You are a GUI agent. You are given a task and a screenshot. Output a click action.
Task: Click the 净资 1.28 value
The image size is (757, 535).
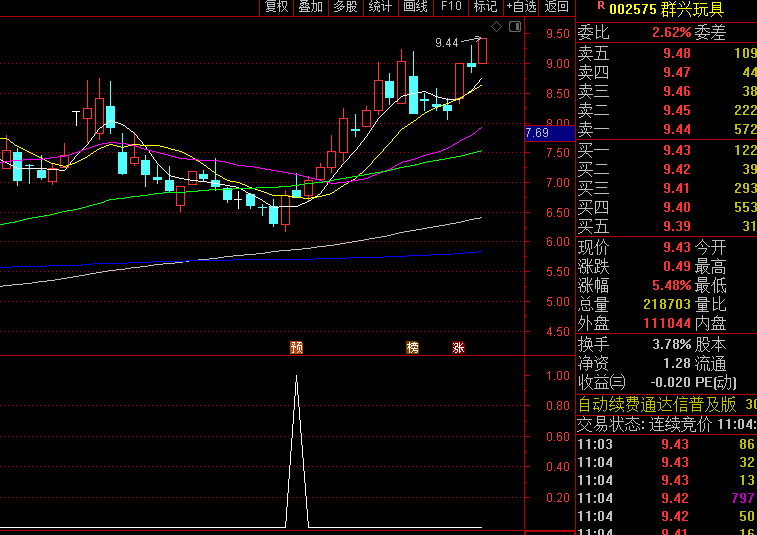coord(677,363)
